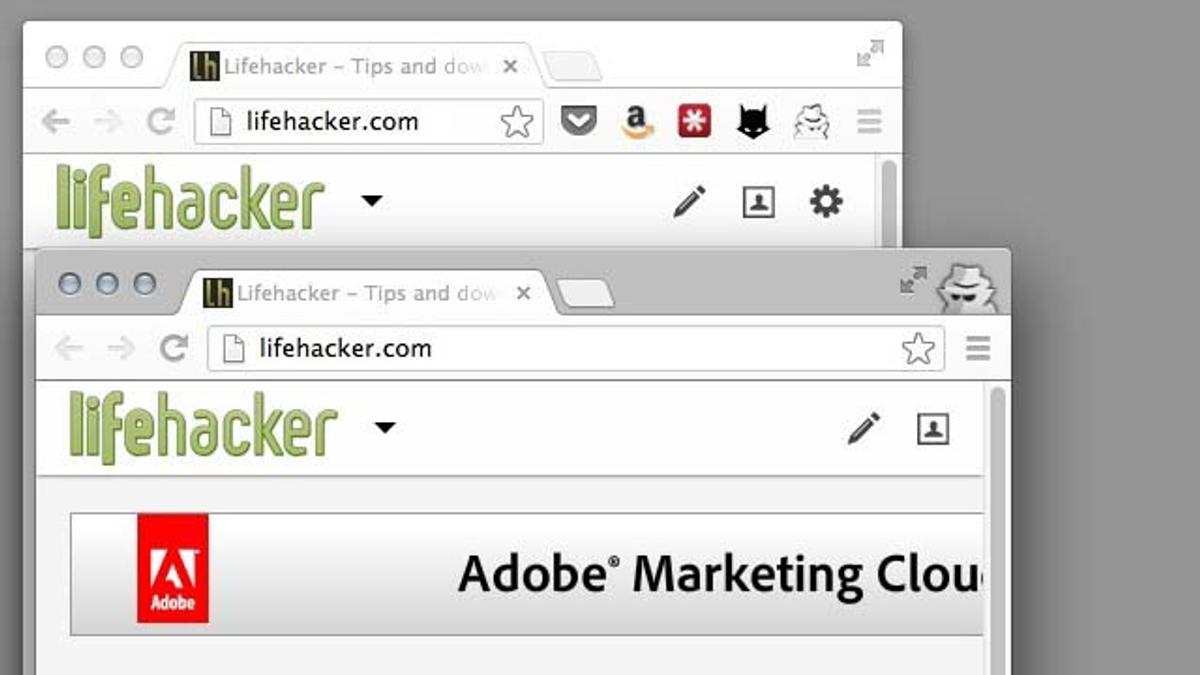Open the red asterisk LastPass extension

694,121
